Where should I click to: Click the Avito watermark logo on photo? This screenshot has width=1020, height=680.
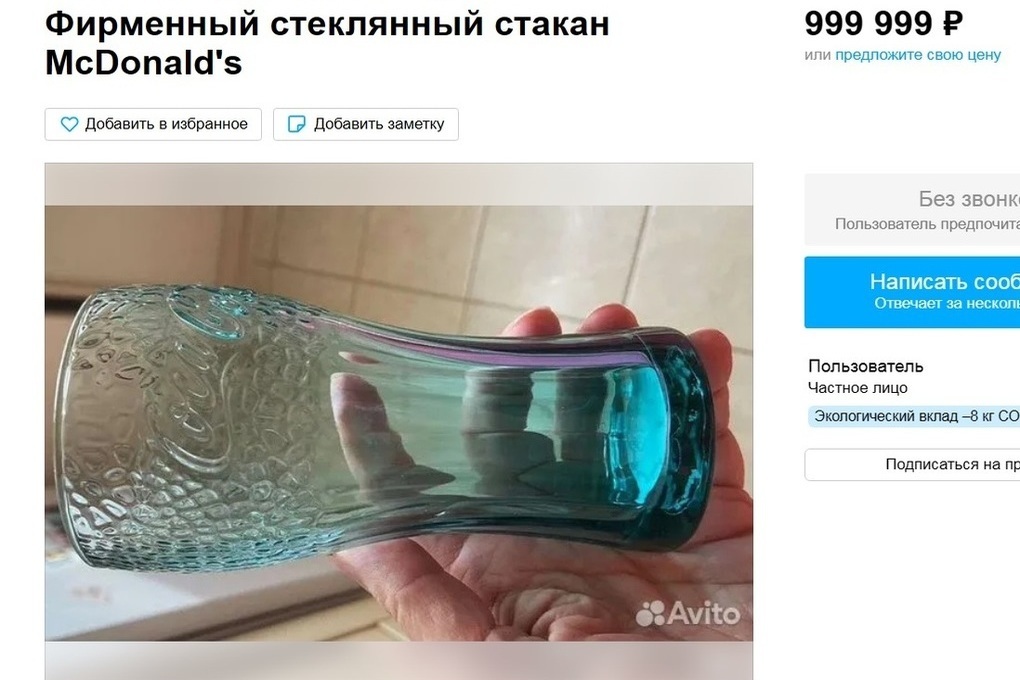point(688,614)
